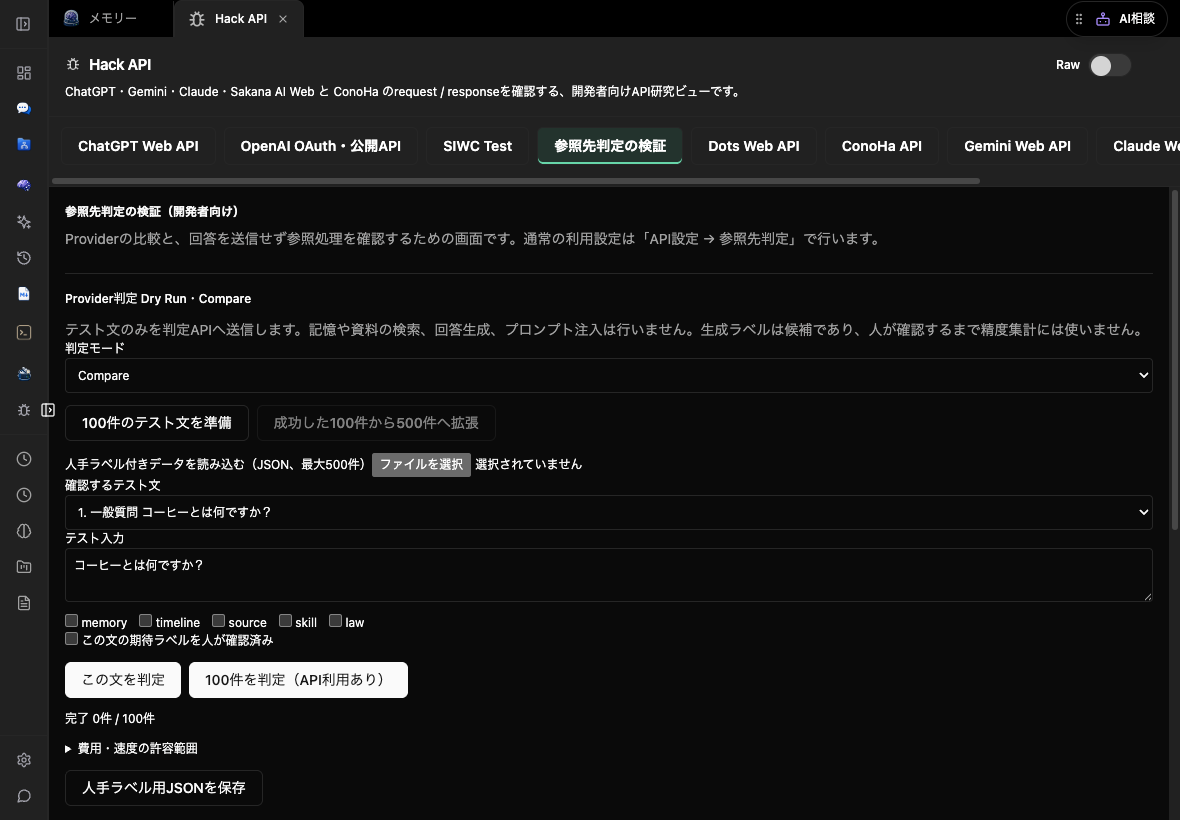Viewport: 1180px width, 820px height.
Task: Click この文を判定 button
Action: pos(123,680)
